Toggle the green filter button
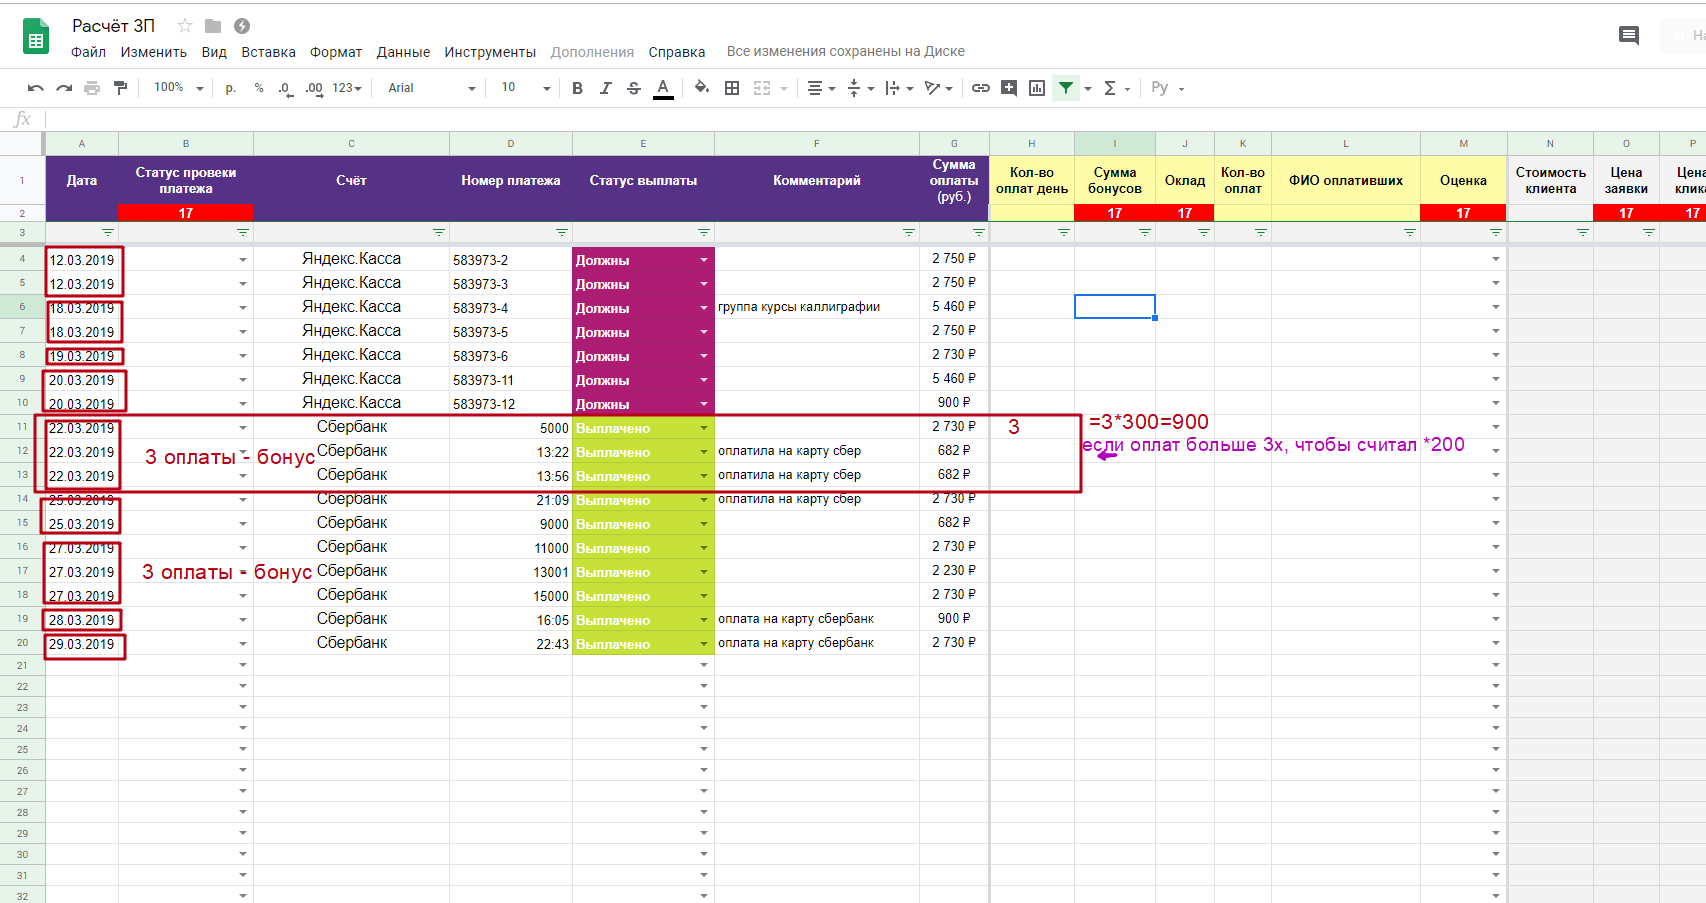Viewport: 1706px width, 903px height. [x=1066, y=88]
